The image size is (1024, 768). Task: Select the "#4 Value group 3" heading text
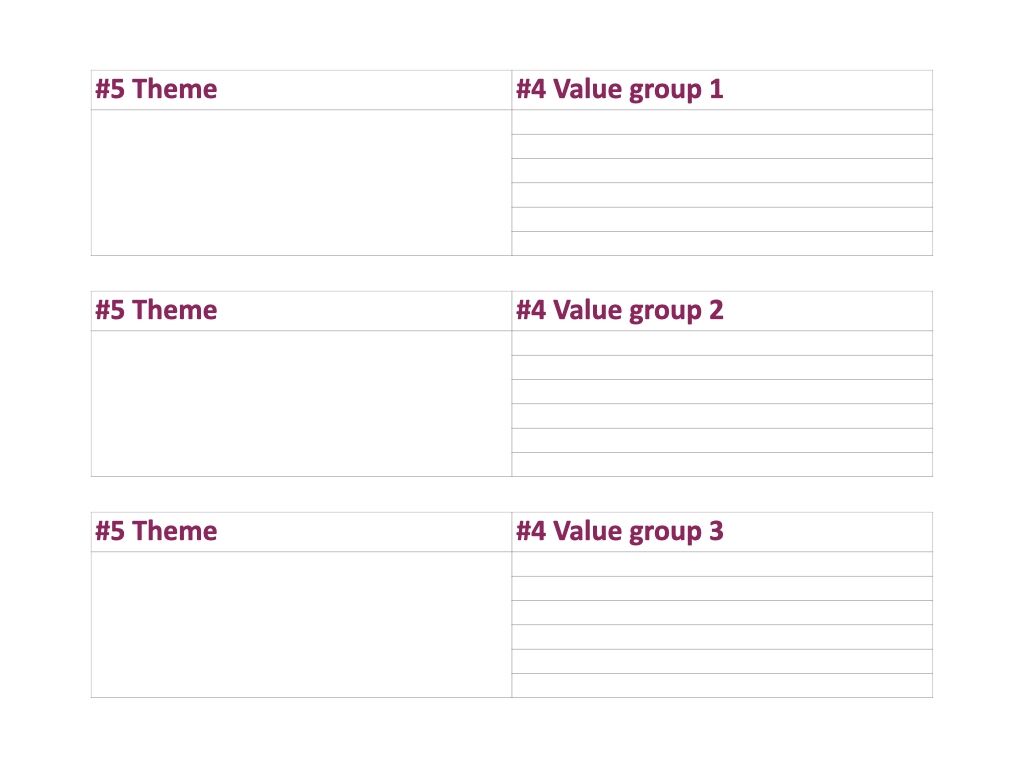(619, 531)
